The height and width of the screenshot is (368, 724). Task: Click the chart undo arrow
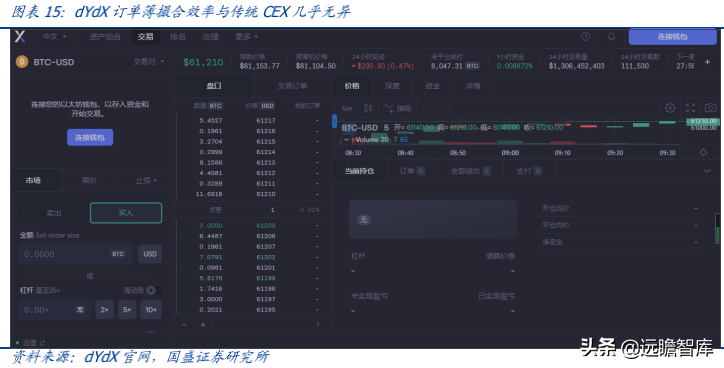pos(426,109)
